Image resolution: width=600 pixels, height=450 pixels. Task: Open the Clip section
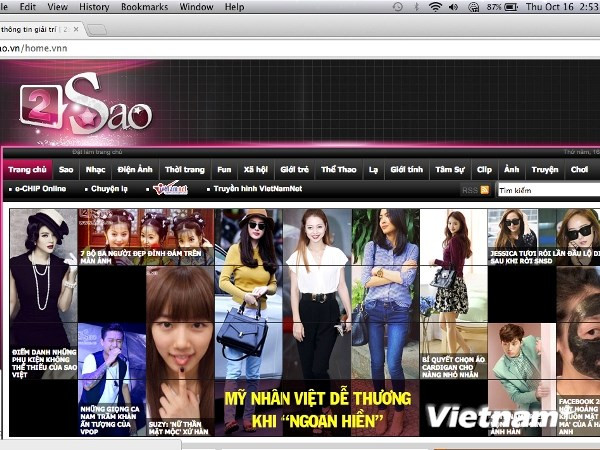click(484, 170)
